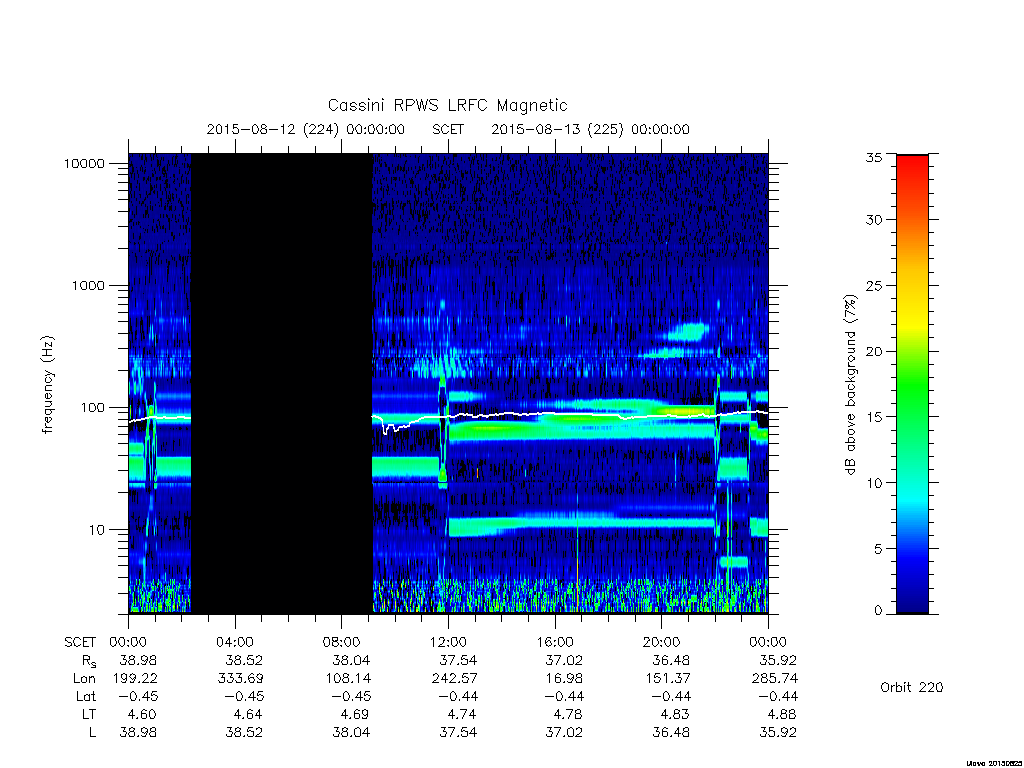Click the 10000 frequency tick label
Viewport: 1024px width, 768px height.
84,163
